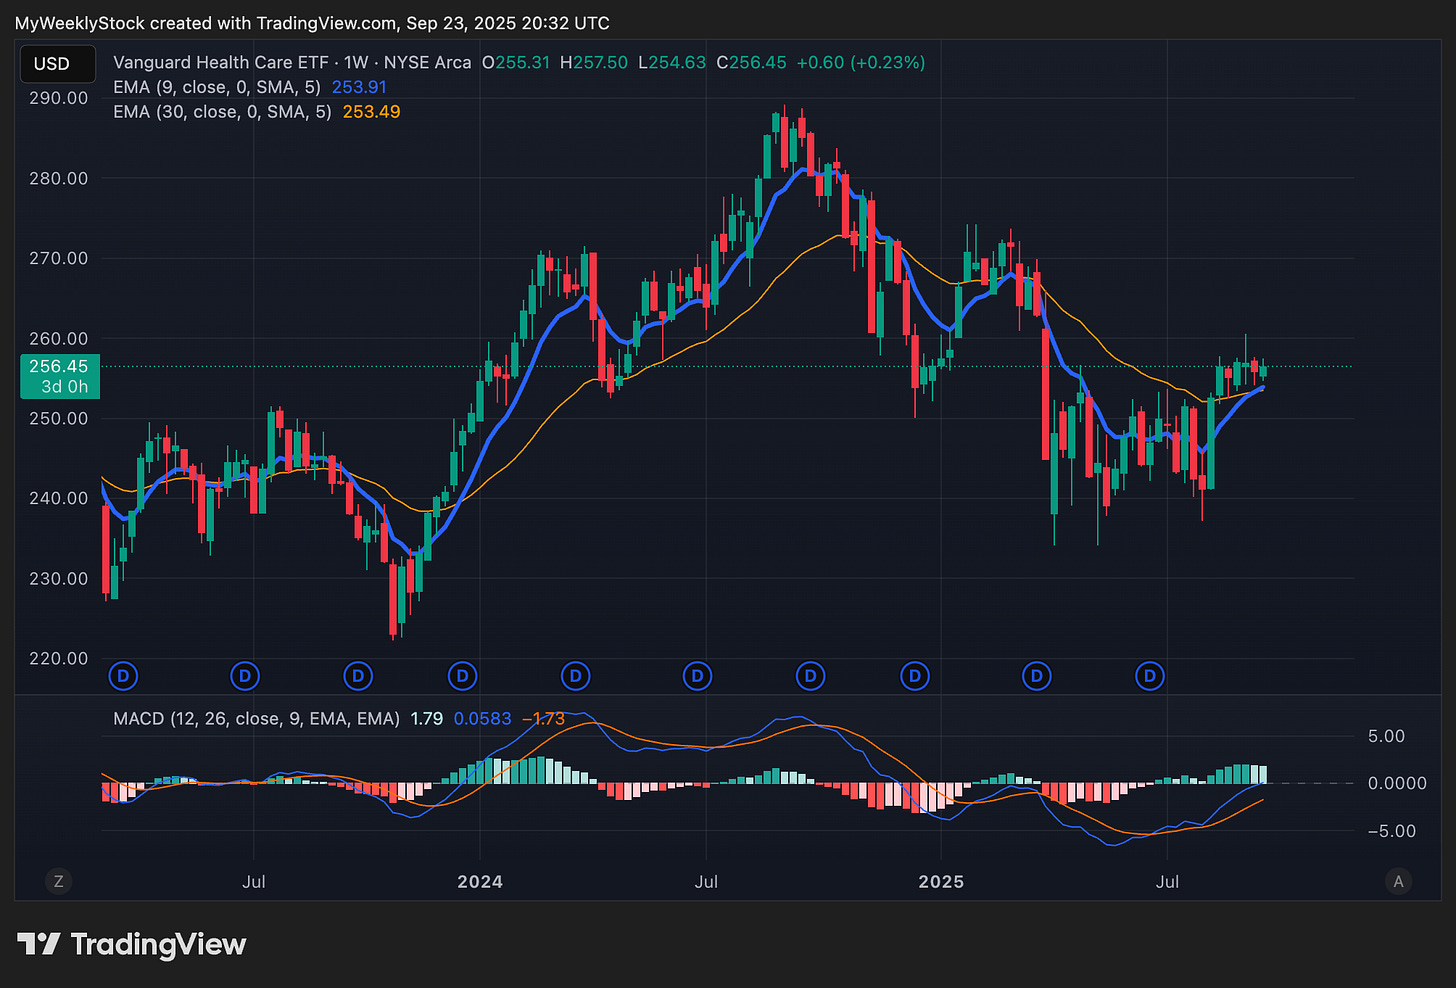The width and height of the screenshot is (1456, 988).
Task: Click the −5.00 MACD axis label
Action: click(x=1391, y=831)
